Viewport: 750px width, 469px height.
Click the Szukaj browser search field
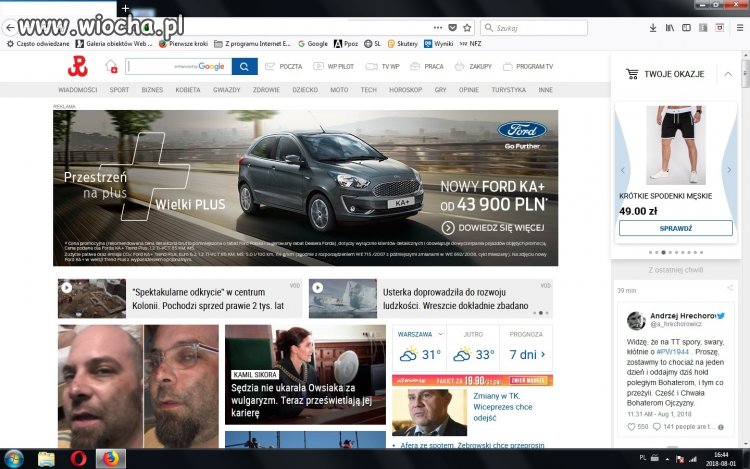(x=534, y=28)
